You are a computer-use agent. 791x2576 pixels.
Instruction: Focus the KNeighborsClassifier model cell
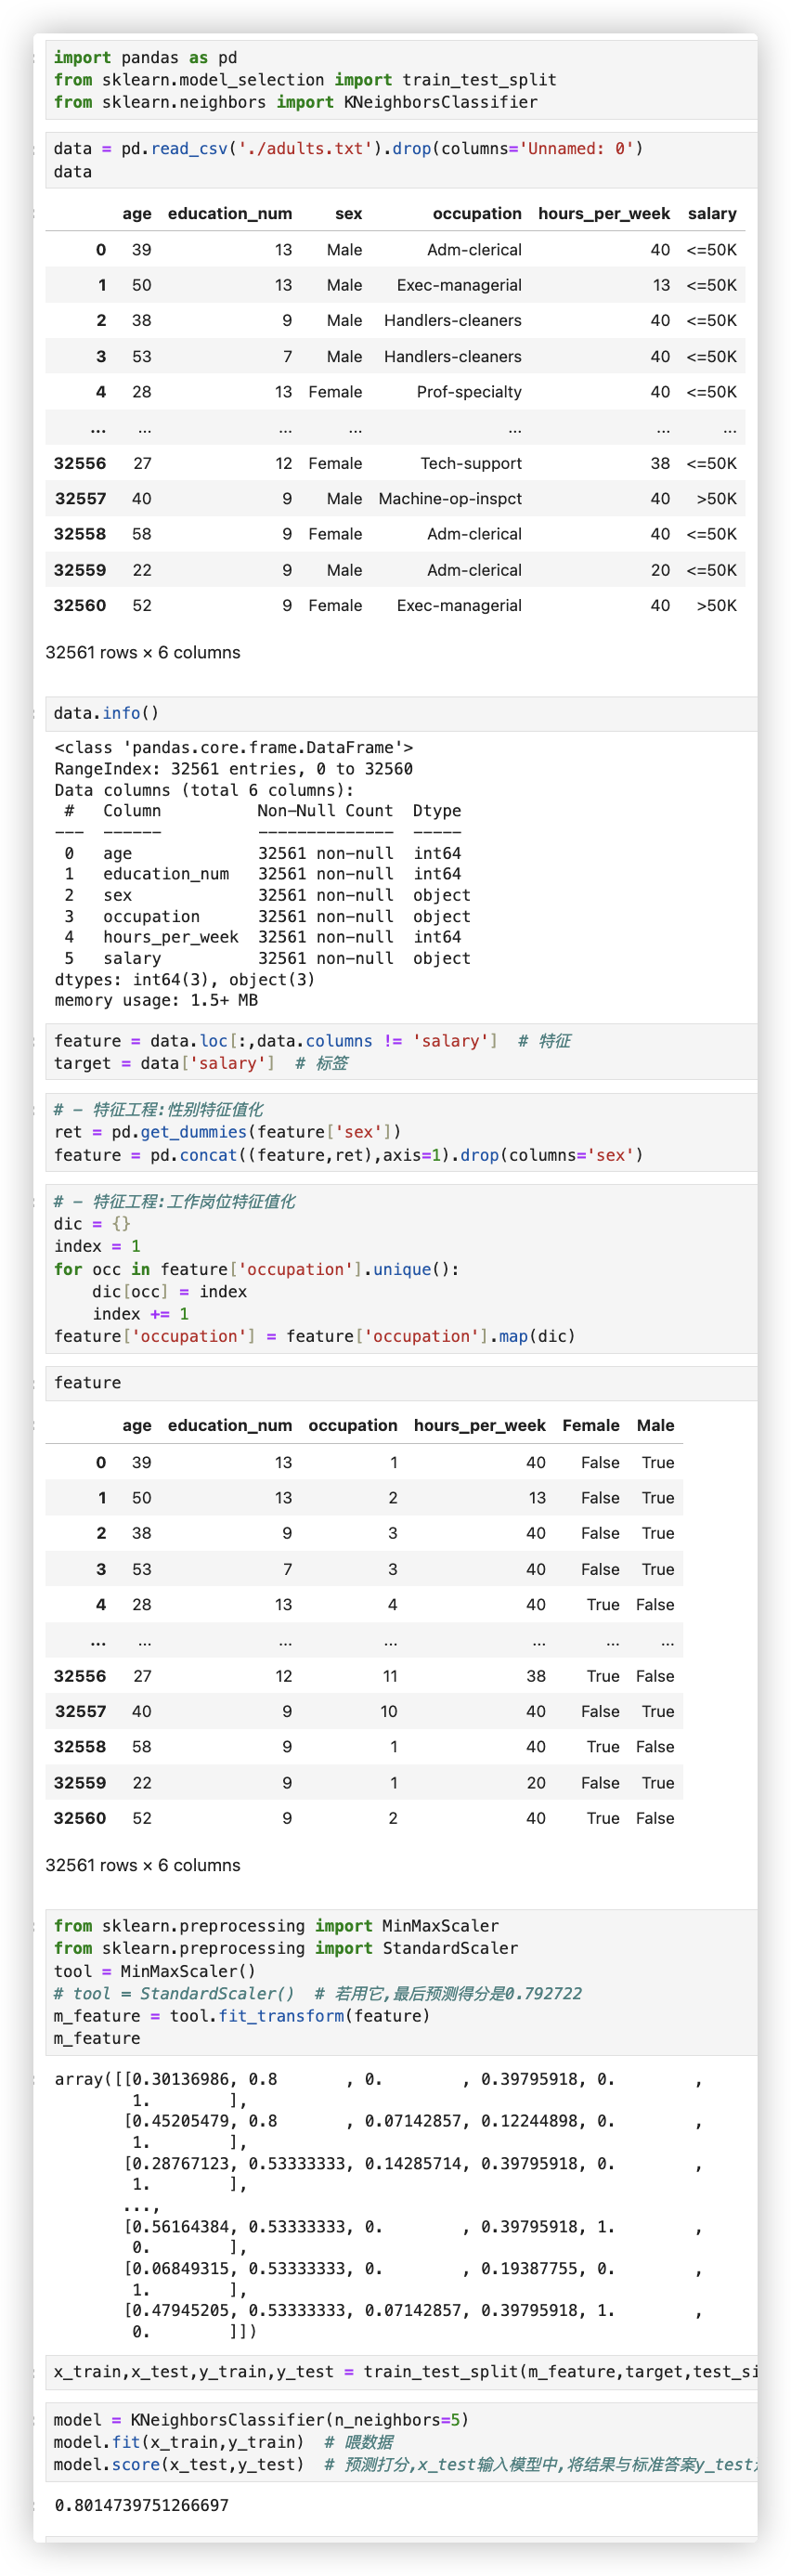(x=400, y=2441)
